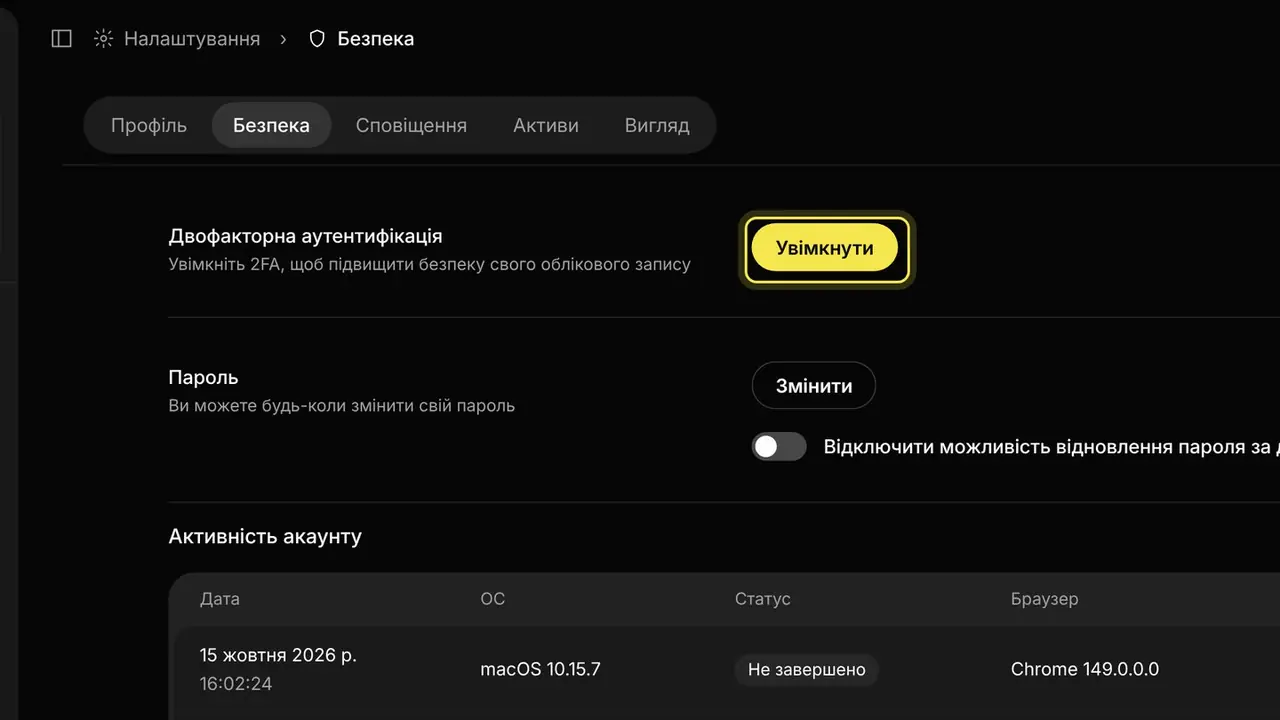The height and width of the screenshot is (720, 1280).
Task: Click the Увімкнути 2FA button
Action: [x=825, y=248]
